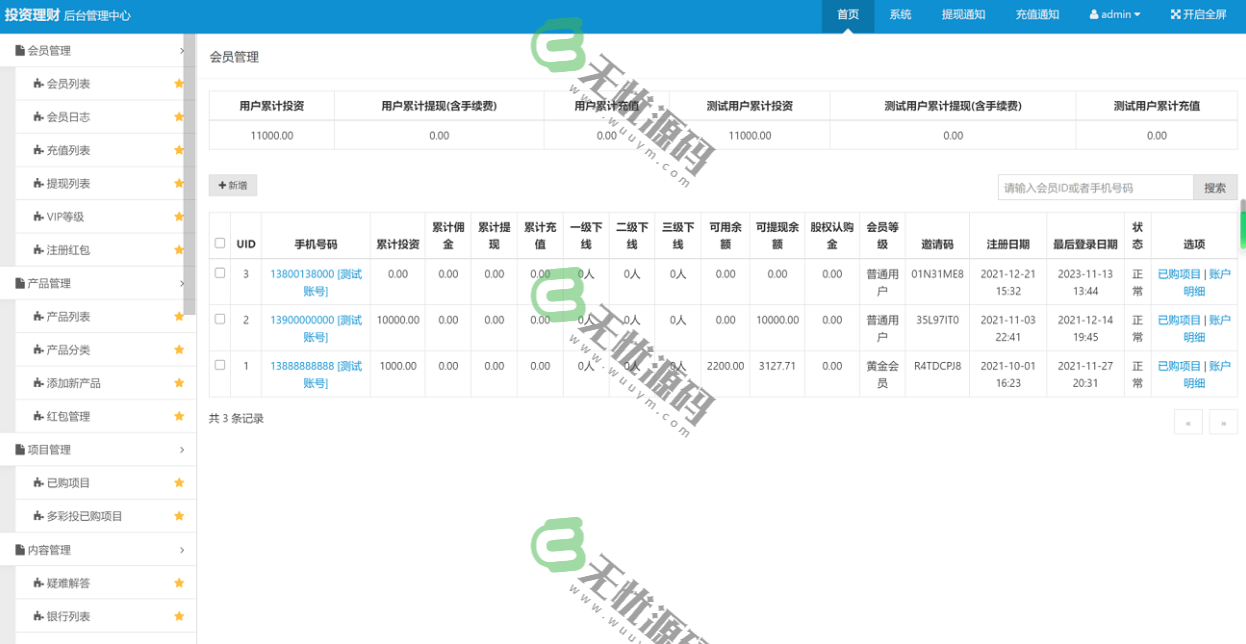Click the star icon next to 红包管理
1246x644 pixels.
click(179, 416)
